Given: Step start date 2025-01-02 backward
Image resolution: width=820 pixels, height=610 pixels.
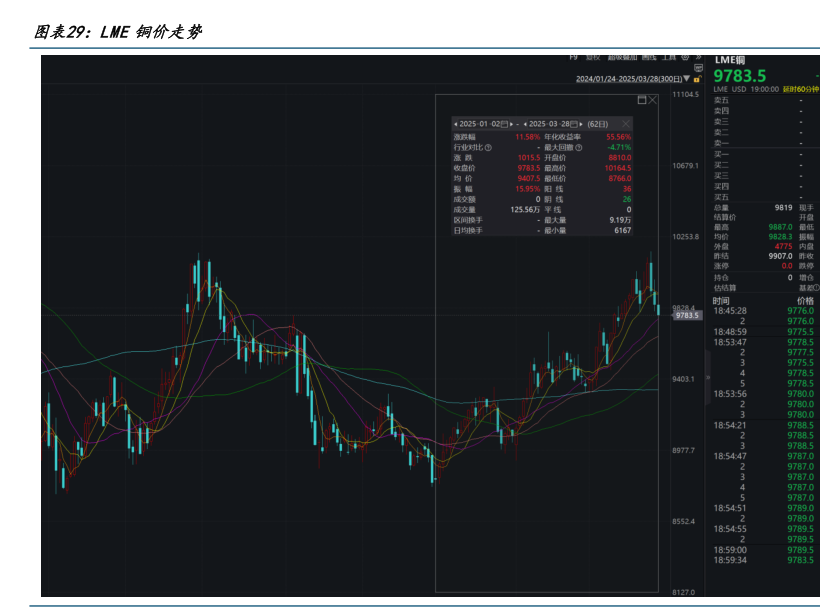Looking at the screenshot, I should pyautogui.click(x=455, y=124).
